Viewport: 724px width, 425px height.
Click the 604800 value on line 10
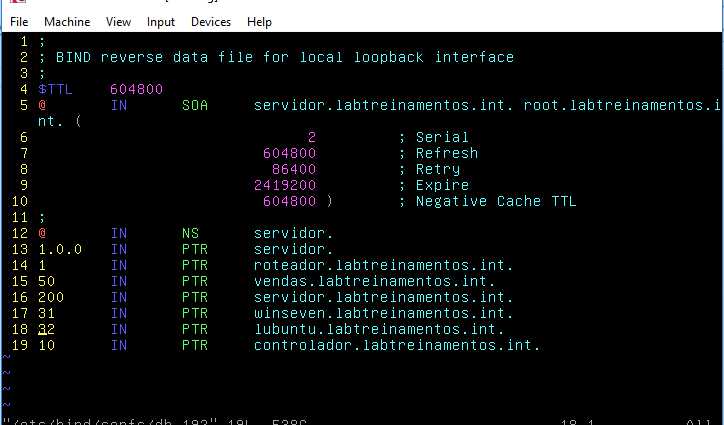click(290, 201)
